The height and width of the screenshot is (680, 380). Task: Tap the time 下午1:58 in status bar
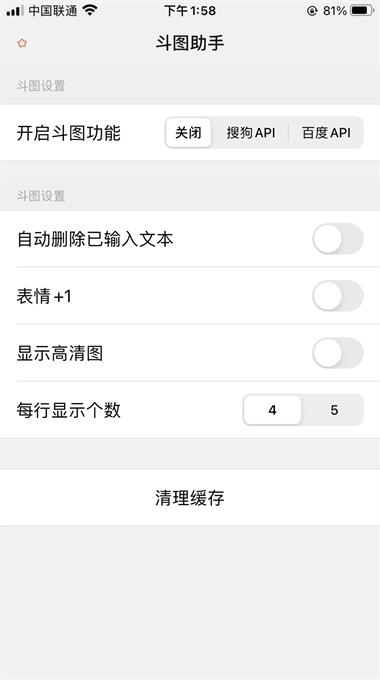point(190,11)
